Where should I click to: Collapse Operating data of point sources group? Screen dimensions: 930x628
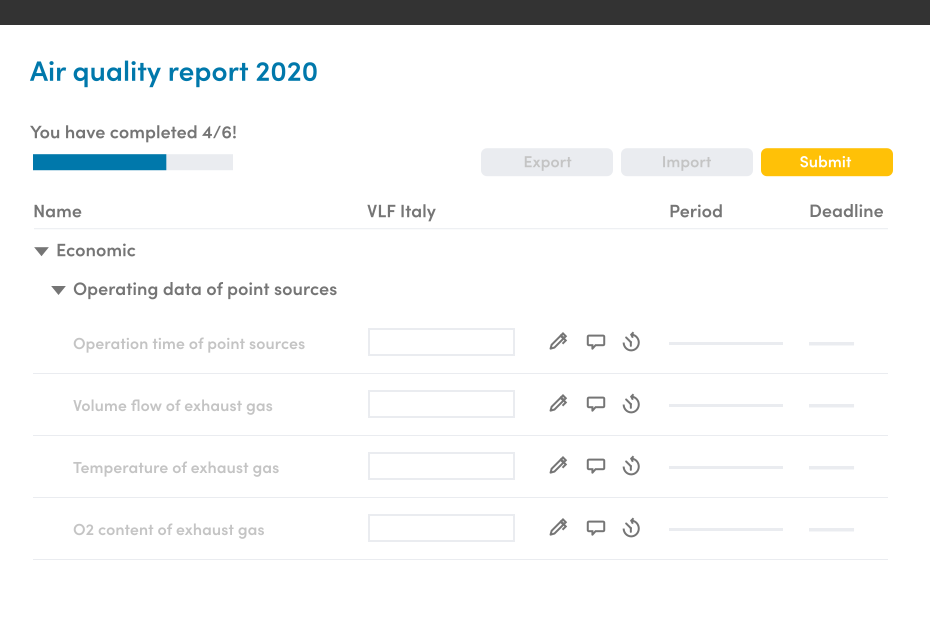(59, 290)
